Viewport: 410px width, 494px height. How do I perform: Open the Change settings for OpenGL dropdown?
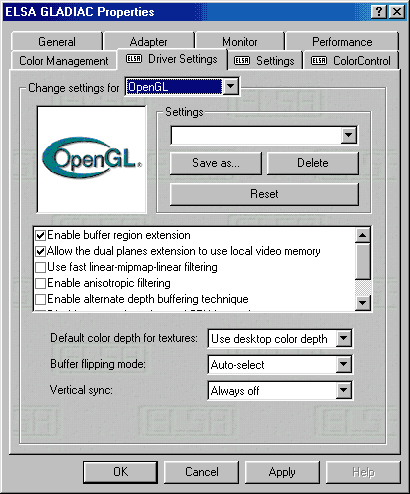click(x=230, y=87)
